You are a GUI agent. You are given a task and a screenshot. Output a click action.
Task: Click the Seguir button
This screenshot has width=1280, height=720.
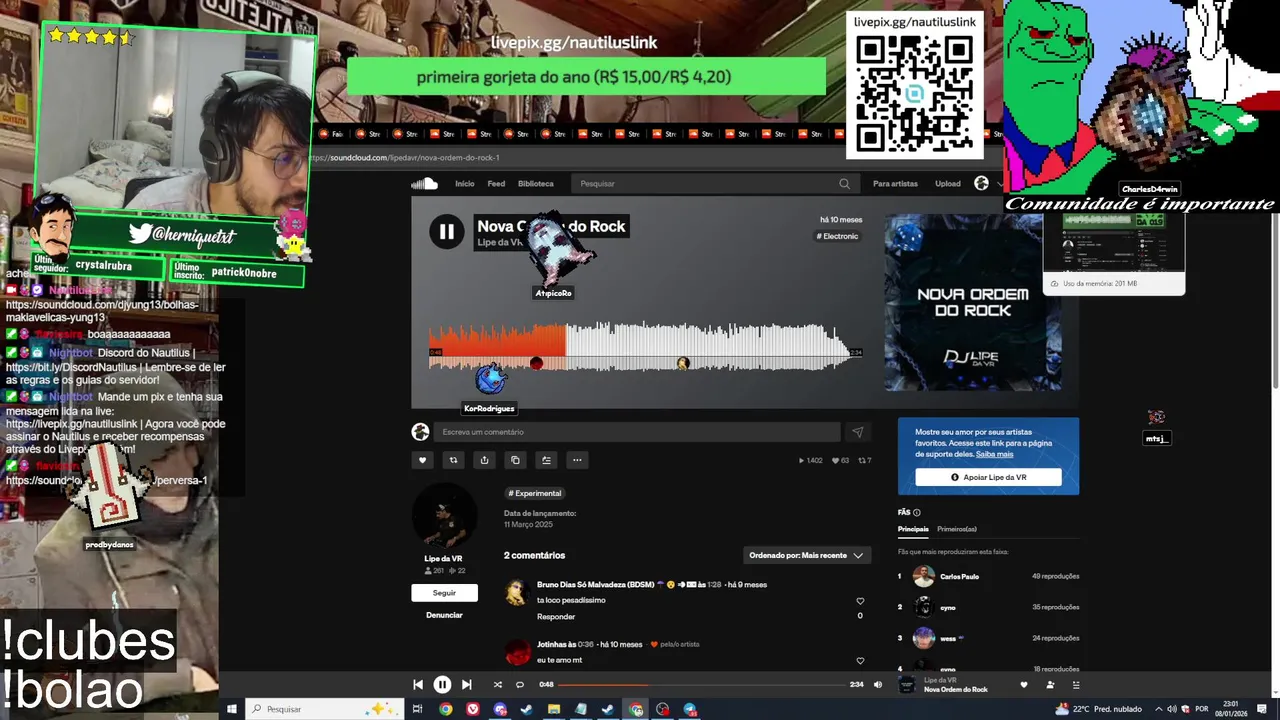[444, 593]
